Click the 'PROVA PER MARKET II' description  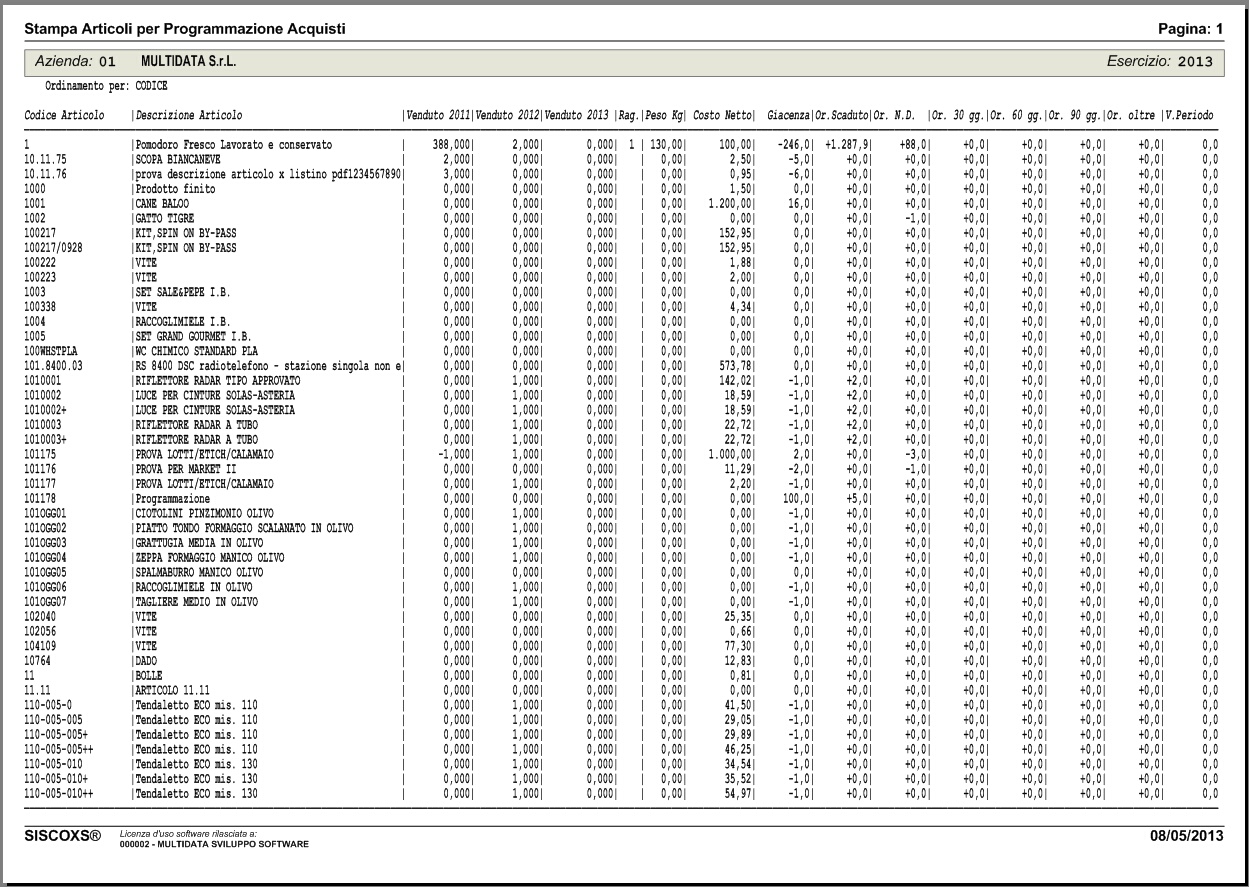tap(186, 469)
